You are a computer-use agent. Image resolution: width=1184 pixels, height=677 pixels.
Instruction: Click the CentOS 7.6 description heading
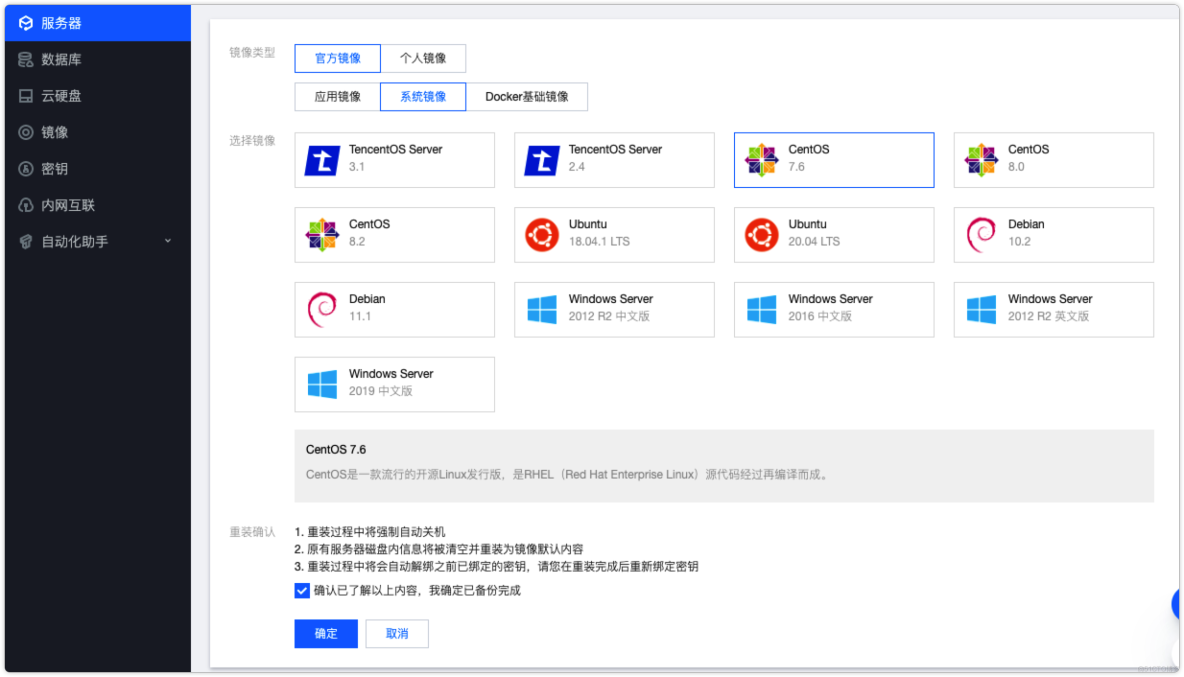click(x=336, y=449)
